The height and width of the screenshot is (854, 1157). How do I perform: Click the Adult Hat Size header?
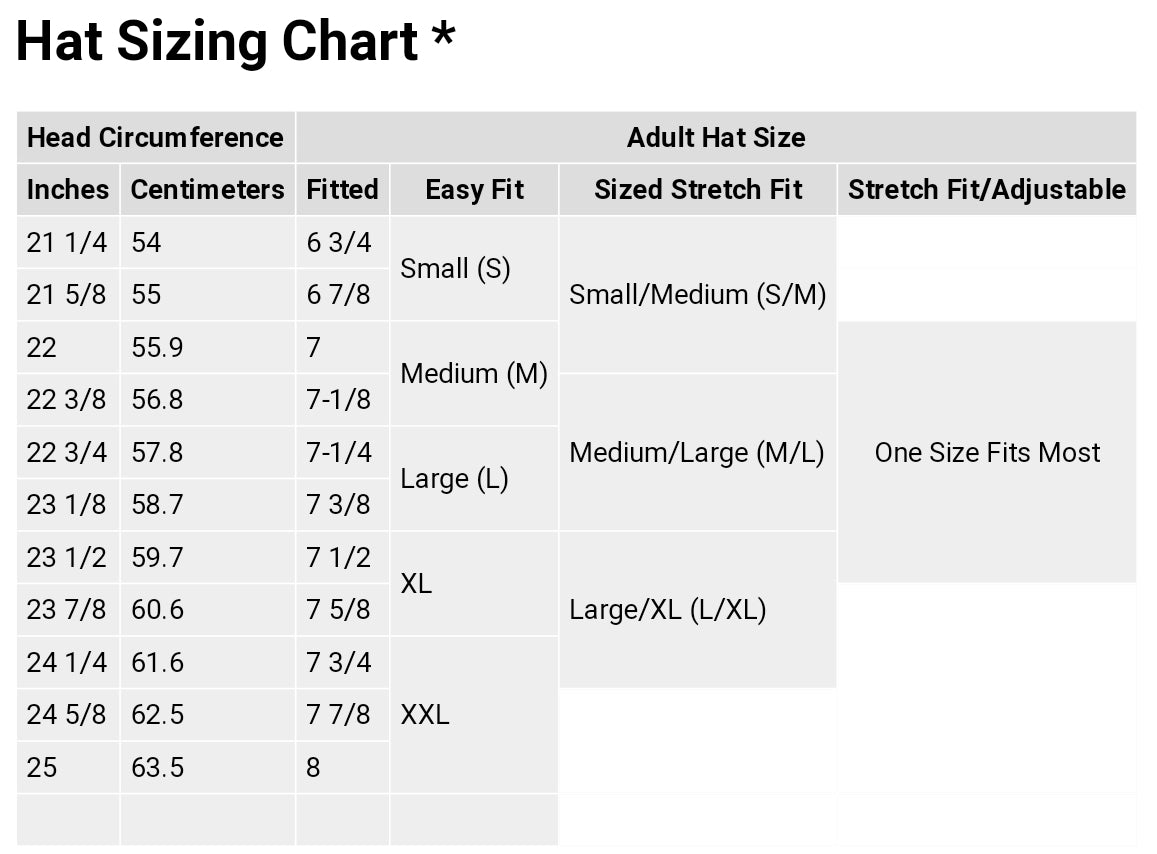[716, 137]
